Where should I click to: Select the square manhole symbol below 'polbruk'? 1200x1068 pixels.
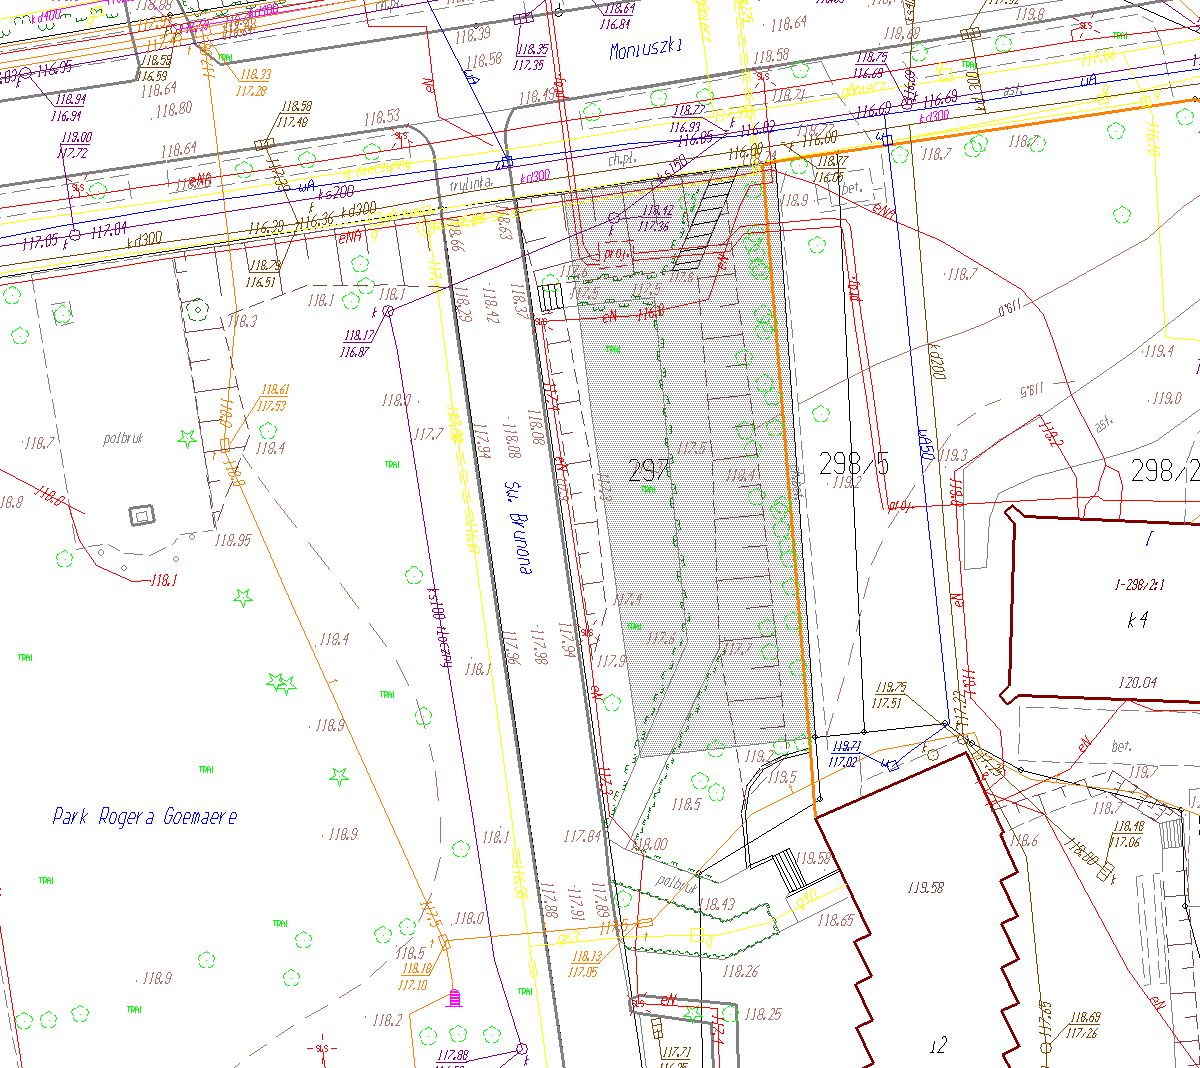tap(143, 516)
